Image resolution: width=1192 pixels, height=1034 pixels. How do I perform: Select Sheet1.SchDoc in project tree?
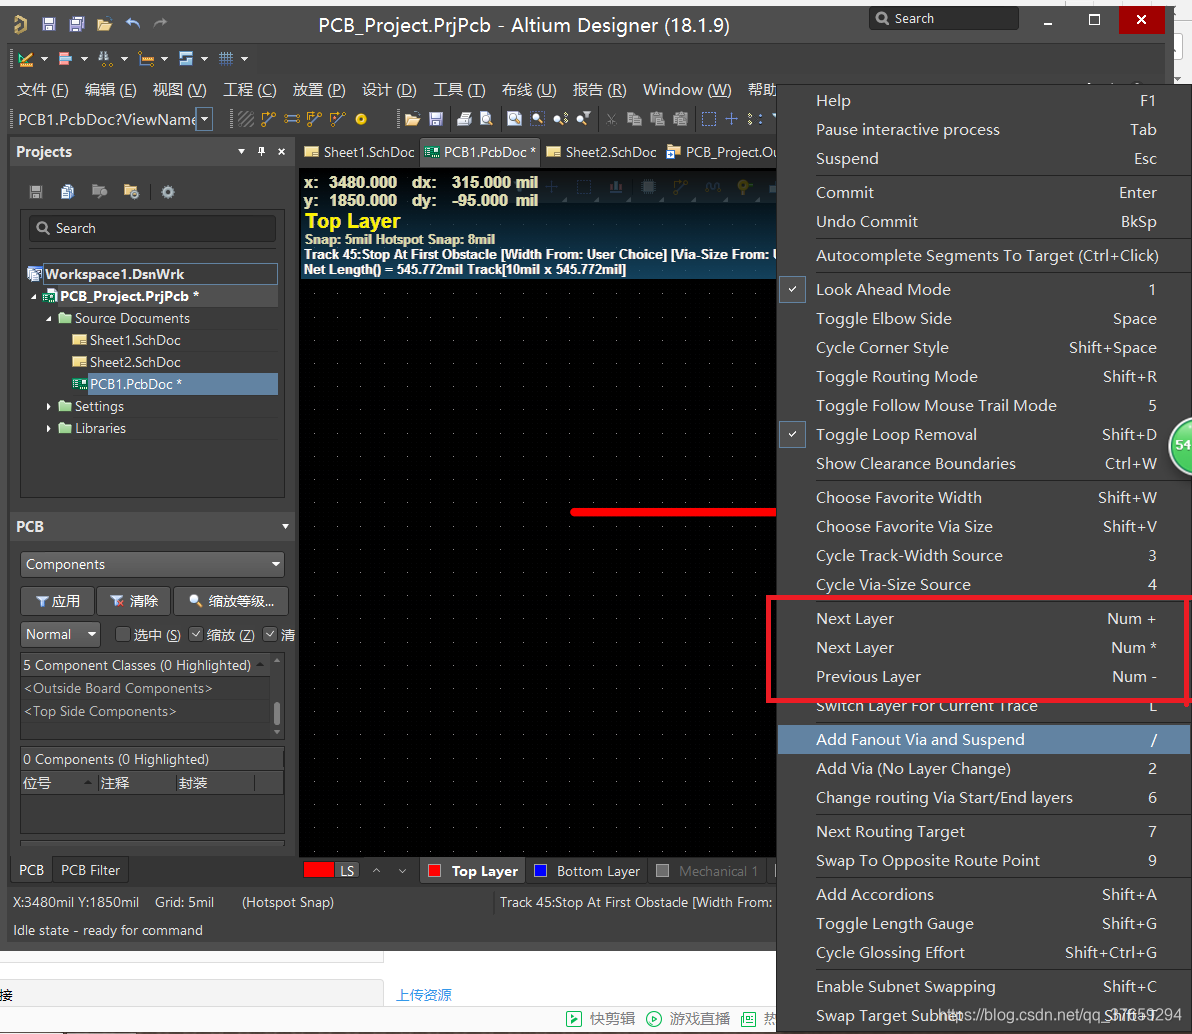tap(135, 341)
